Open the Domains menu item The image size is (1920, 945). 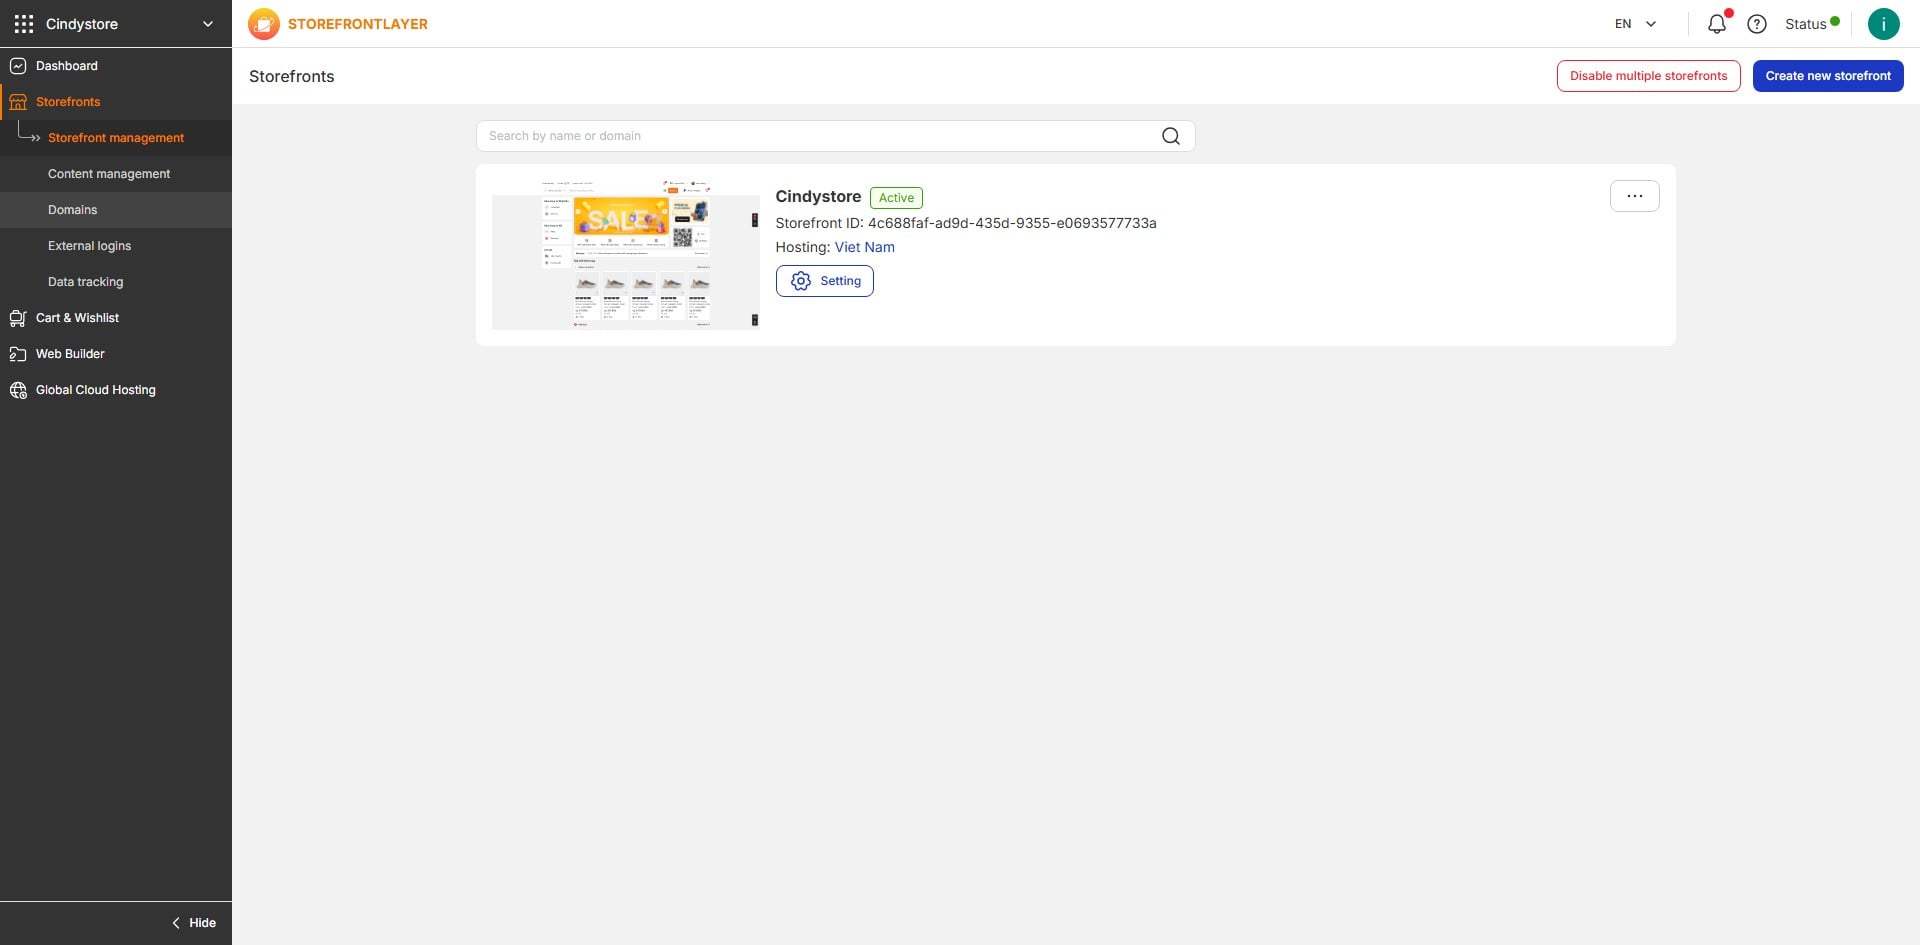click(x=72, y=209)
